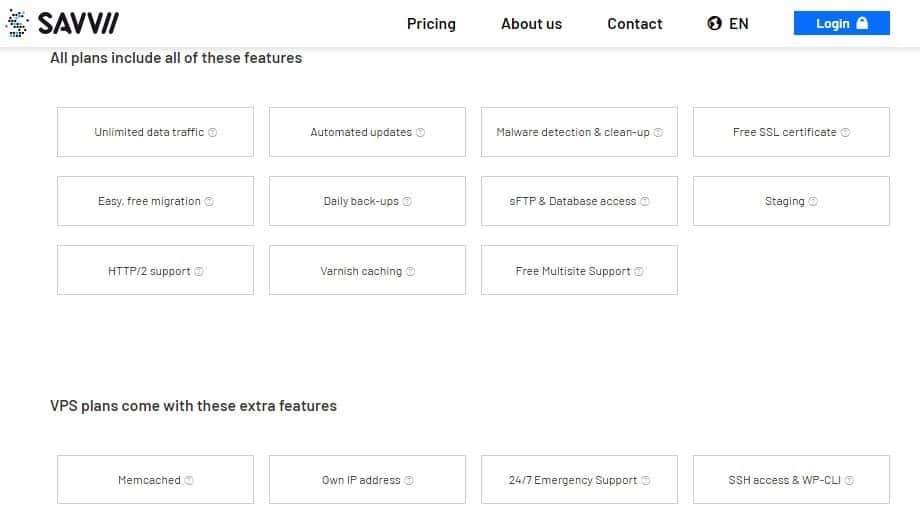
Task: Open the Pricing menu item
Action: point(431,23)
